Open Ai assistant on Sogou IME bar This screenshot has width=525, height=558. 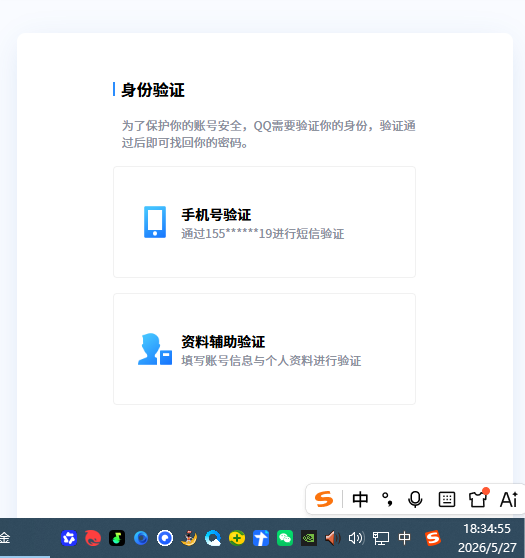click(x=509, y=499)
